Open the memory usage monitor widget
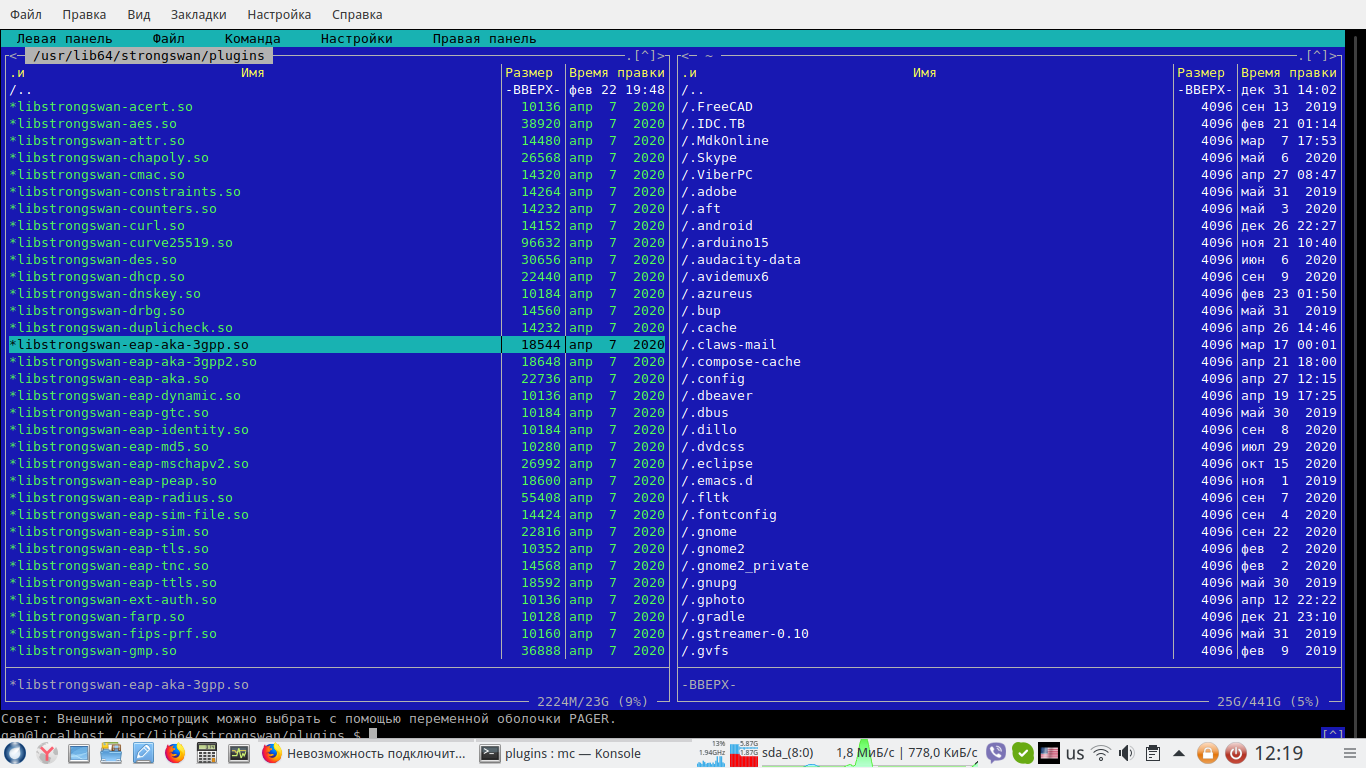The width and height of the screenshot is (1366, 768). [x=746, y=753]
